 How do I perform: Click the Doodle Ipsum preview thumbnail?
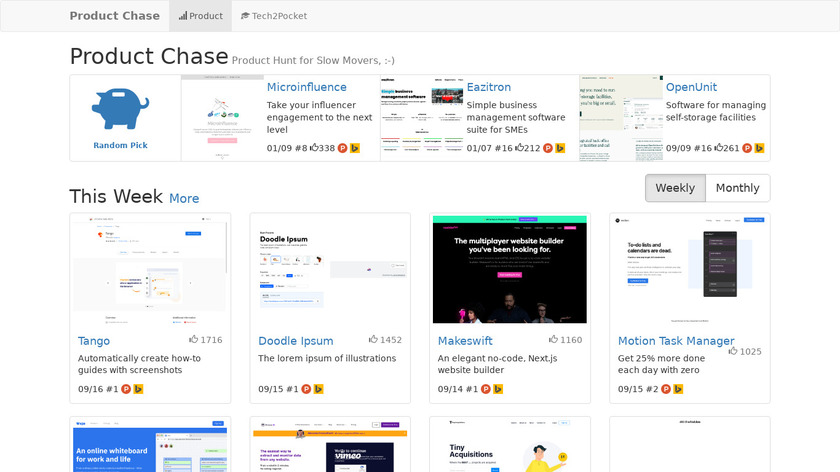tap(330, 268)
